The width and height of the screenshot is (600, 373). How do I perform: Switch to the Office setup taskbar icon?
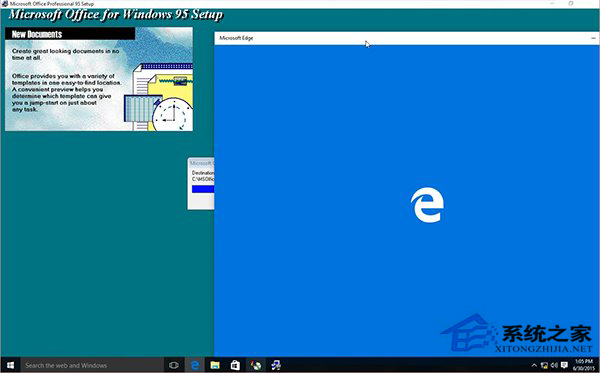pyautogui.click(x=255, y=365)
